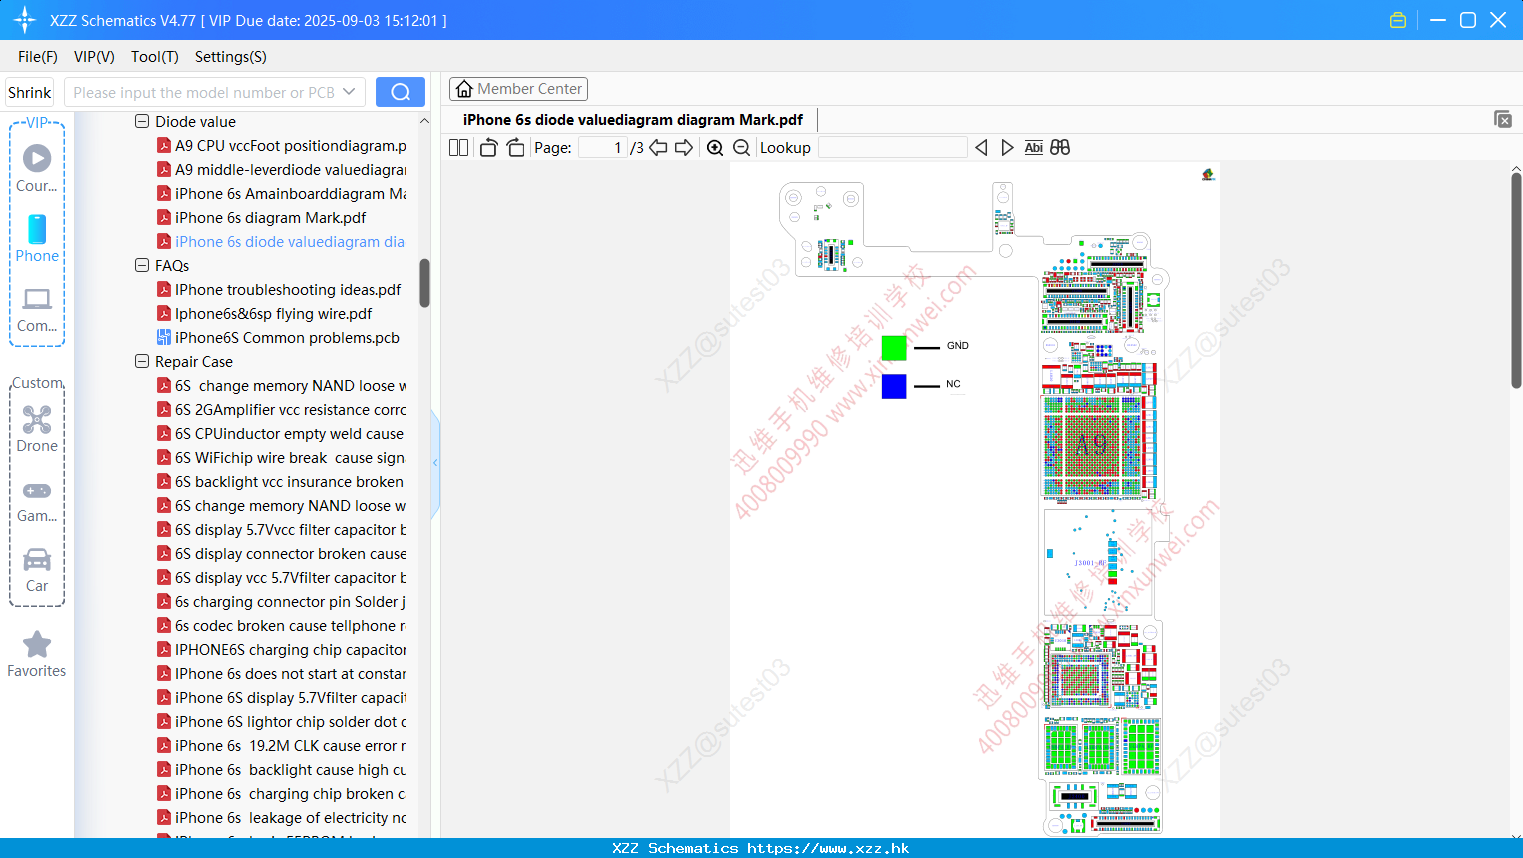Click the binoculars search icon
This screenshot has height=858, width=1523.
1060,148
